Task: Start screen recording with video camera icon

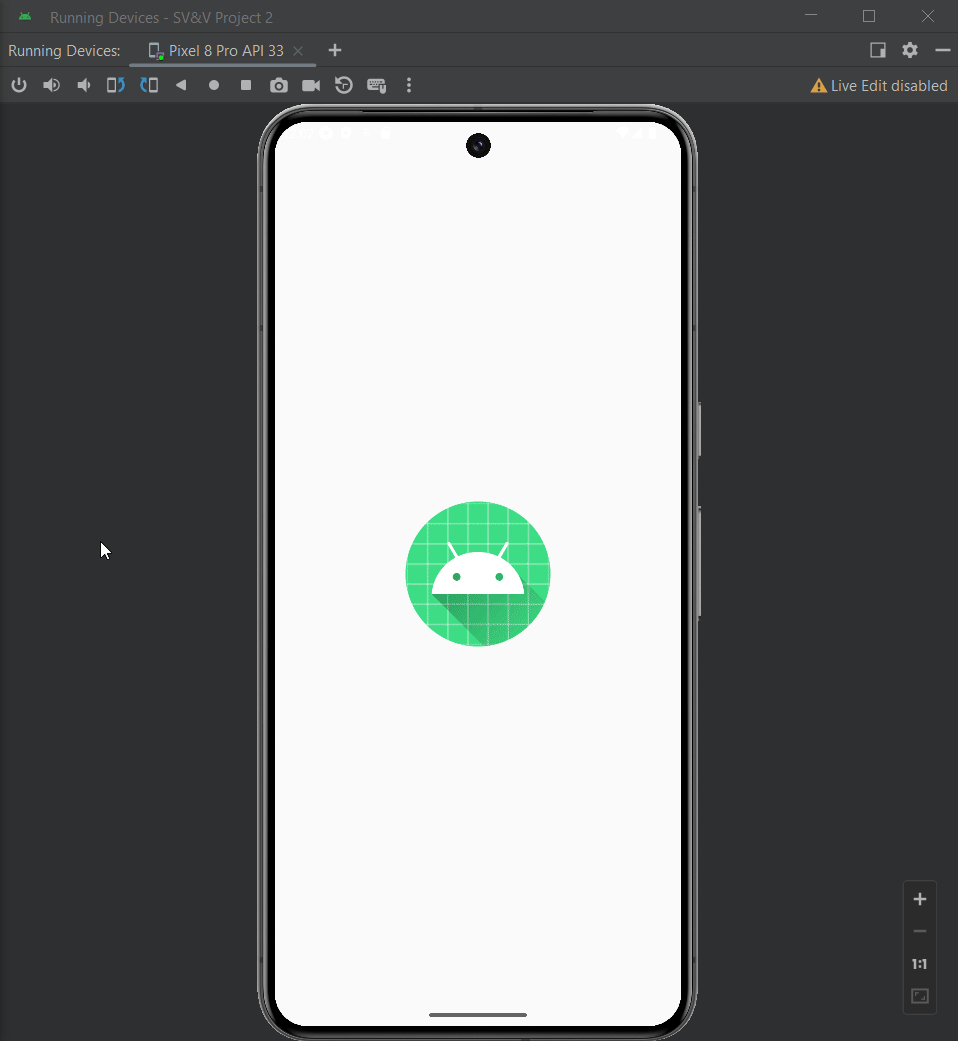Action: [311, 85]
